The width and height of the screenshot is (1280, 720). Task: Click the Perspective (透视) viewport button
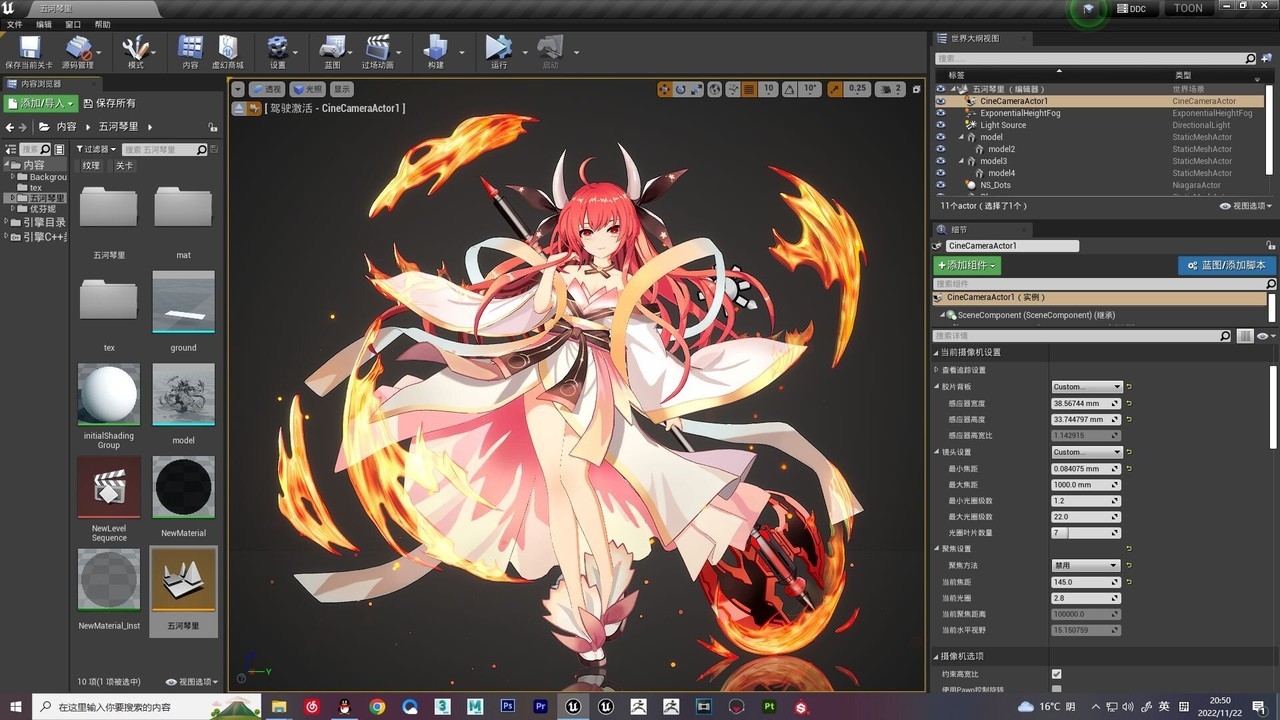[266, 89]
